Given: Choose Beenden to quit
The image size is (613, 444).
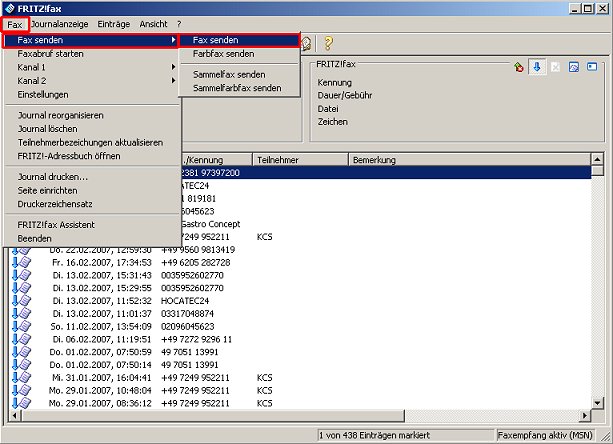Looking at the screenshot, I should 91,238.
